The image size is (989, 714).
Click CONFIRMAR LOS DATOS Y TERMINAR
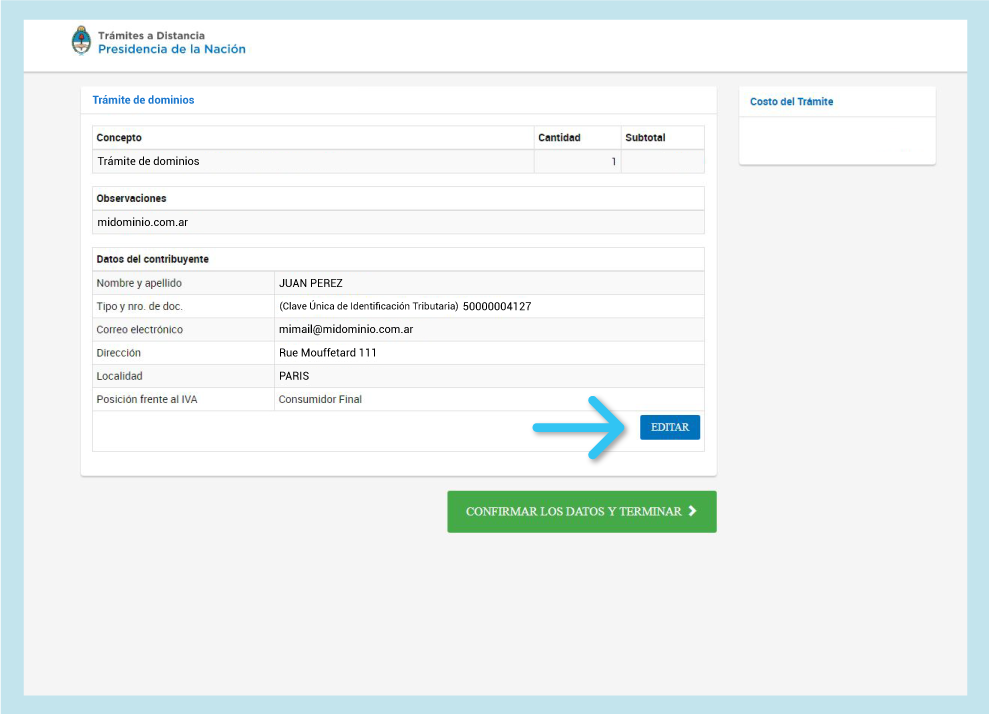tap(573, 511)
